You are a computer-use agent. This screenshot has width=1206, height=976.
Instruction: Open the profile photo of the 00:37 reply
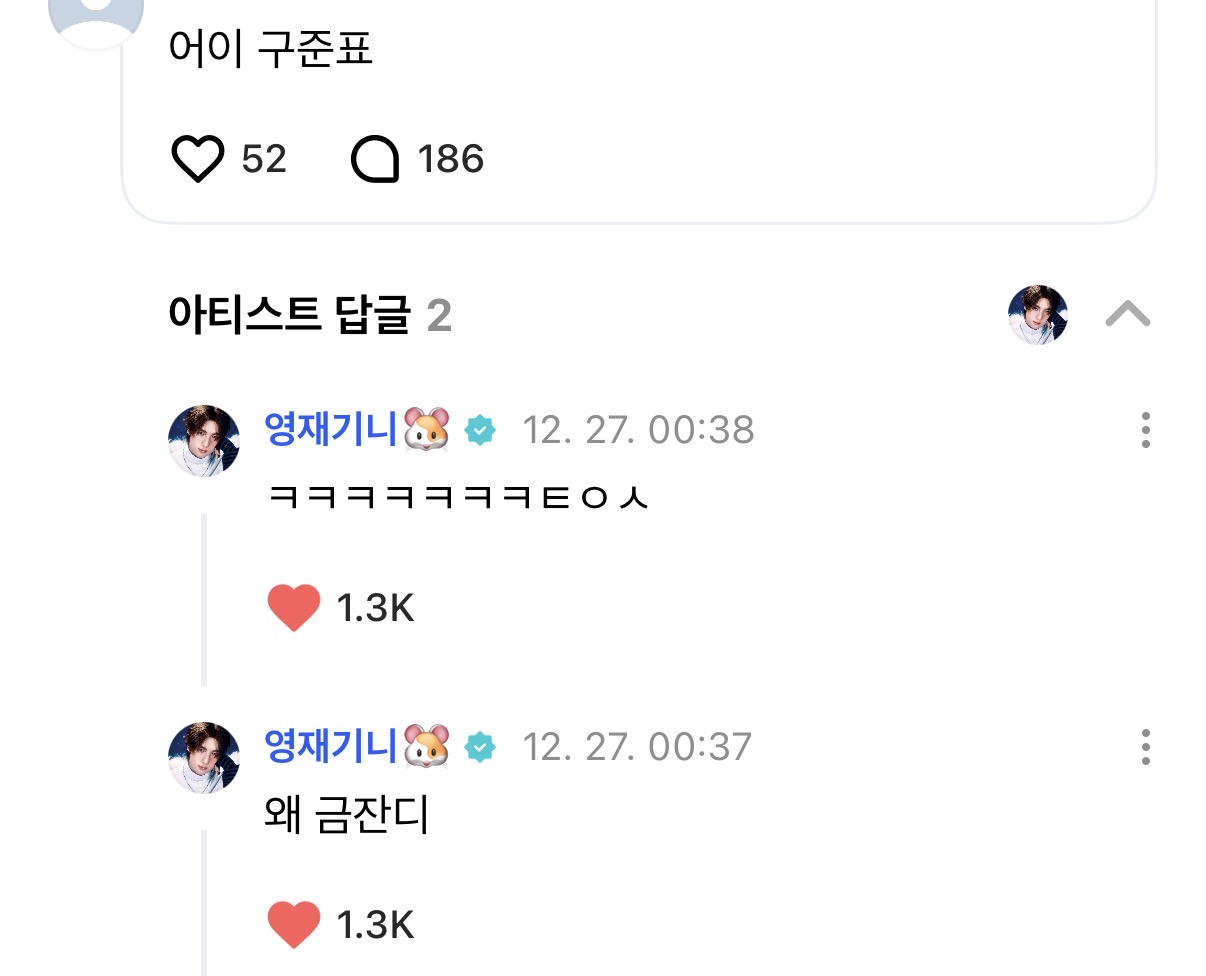click(x=204, y=758)
